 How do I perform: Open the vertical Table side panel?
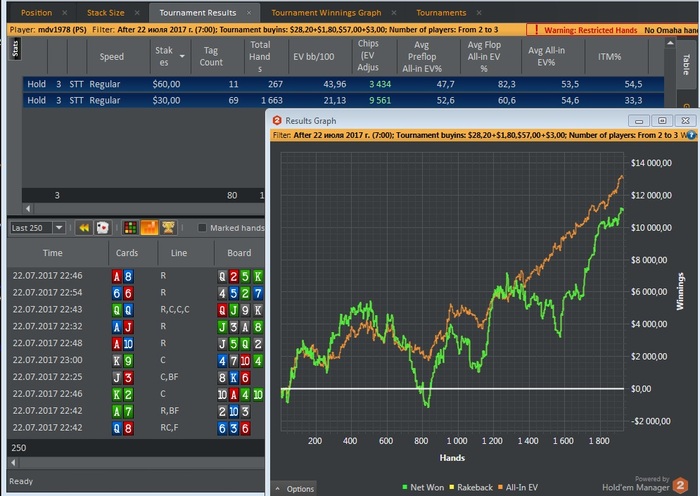tap(686, 64)
